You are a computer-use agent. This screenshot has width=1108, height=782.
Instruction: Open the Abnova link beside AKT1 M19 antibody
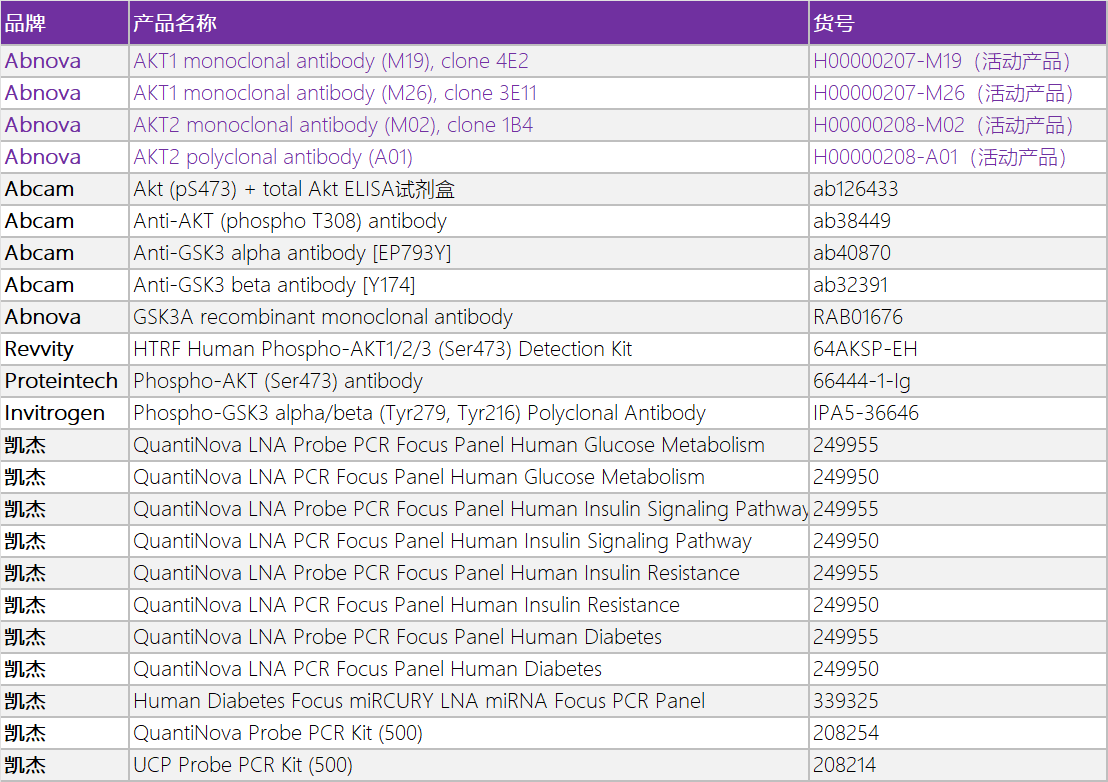point(42,61)
